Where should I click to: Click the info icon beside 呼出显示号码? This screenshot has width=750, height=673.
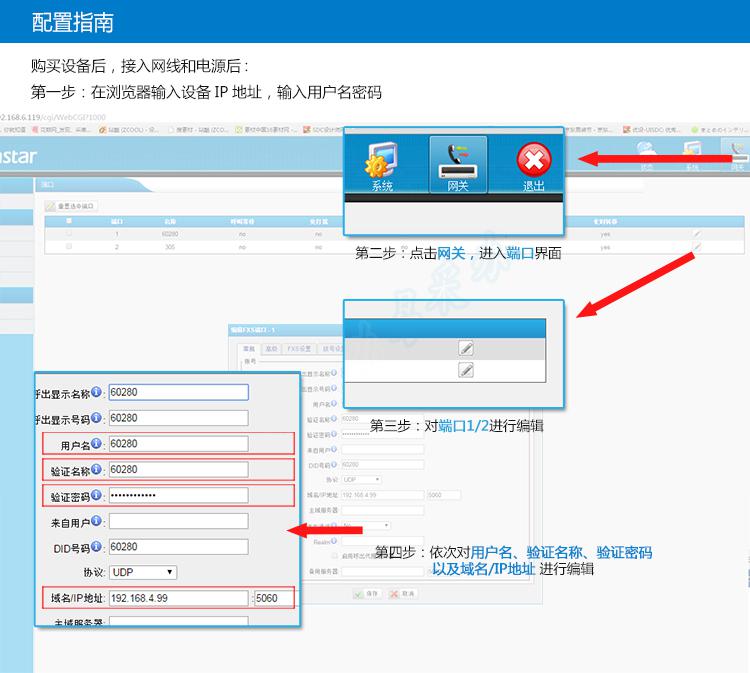coord(96,418)
